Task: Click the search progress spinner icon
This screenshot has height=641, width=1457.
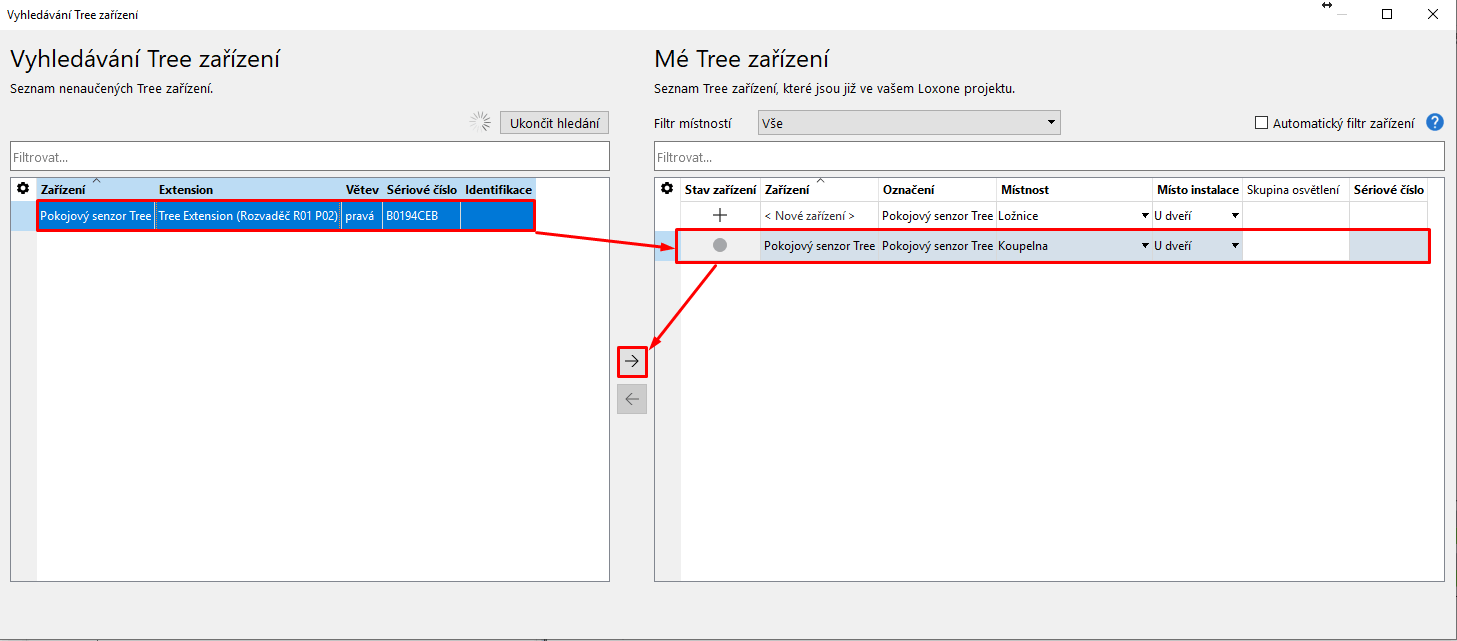Action: 479,121
